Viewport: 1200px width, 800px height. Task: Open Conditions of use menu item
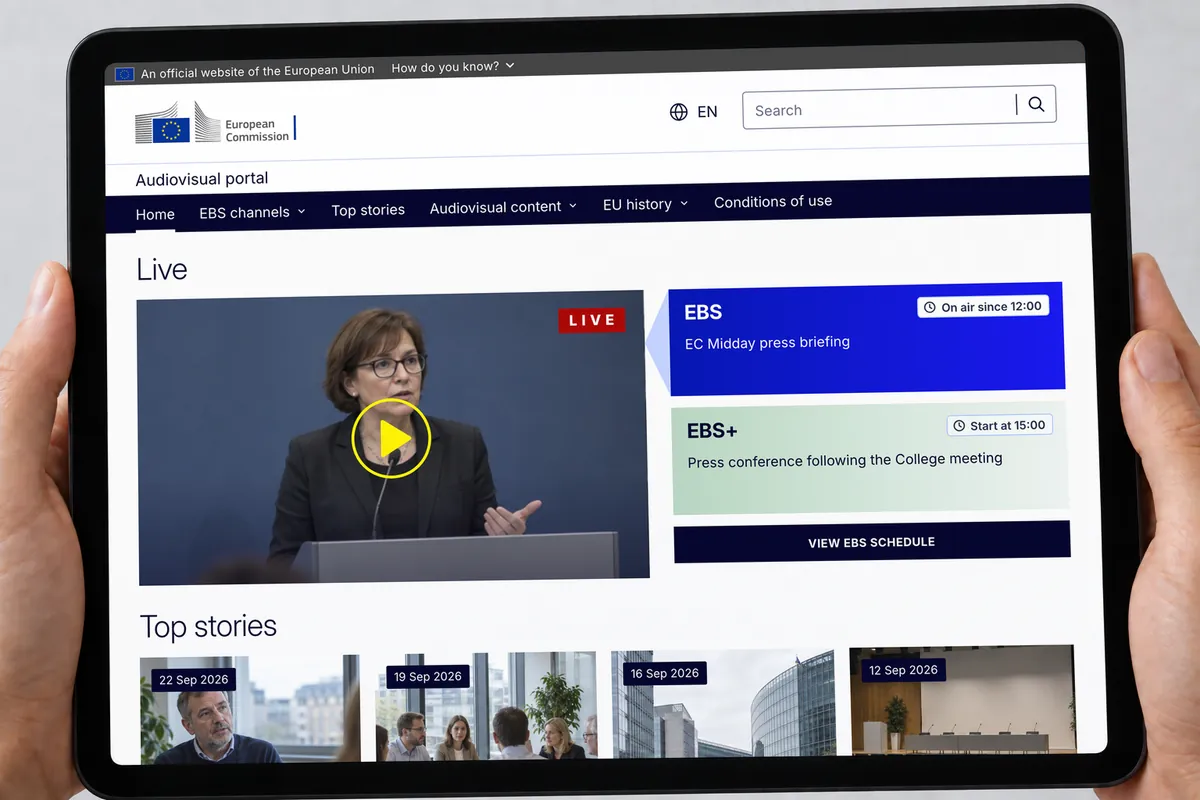coord(773,201)
